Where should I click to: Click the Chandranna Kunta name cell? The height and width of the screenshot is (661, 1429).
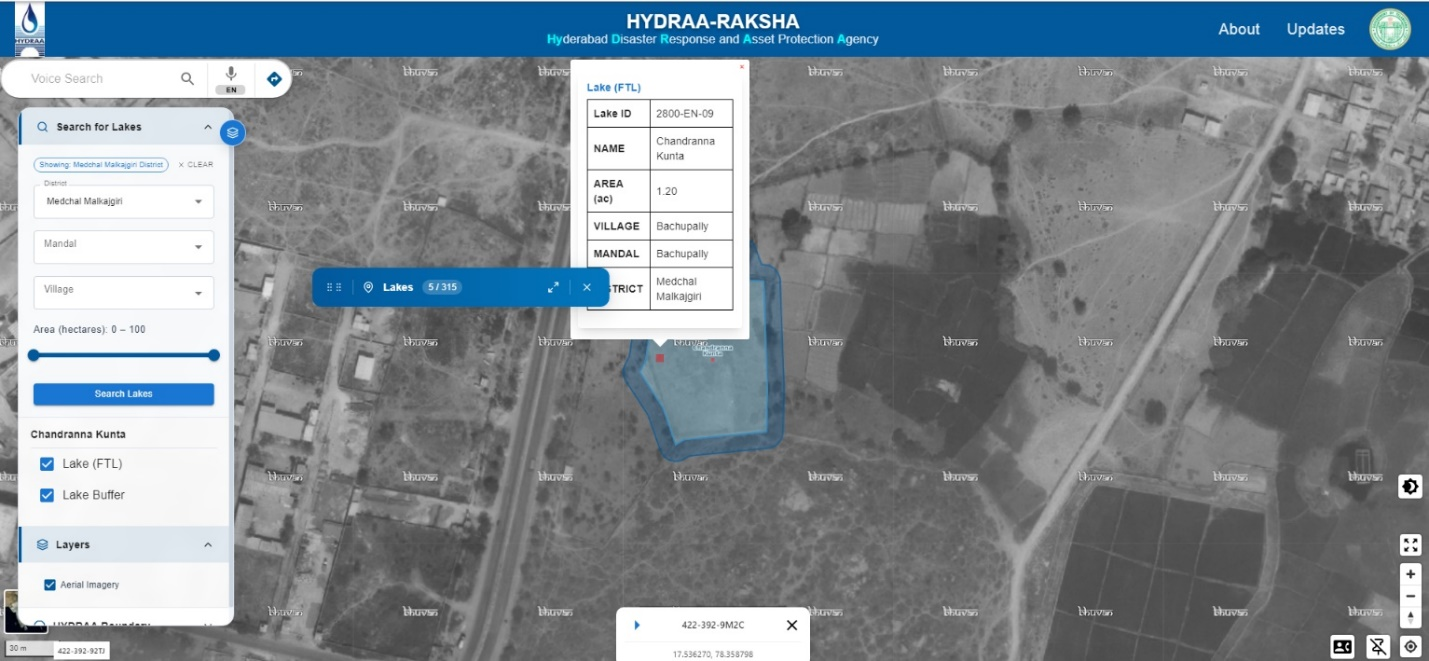pos(691,148)
